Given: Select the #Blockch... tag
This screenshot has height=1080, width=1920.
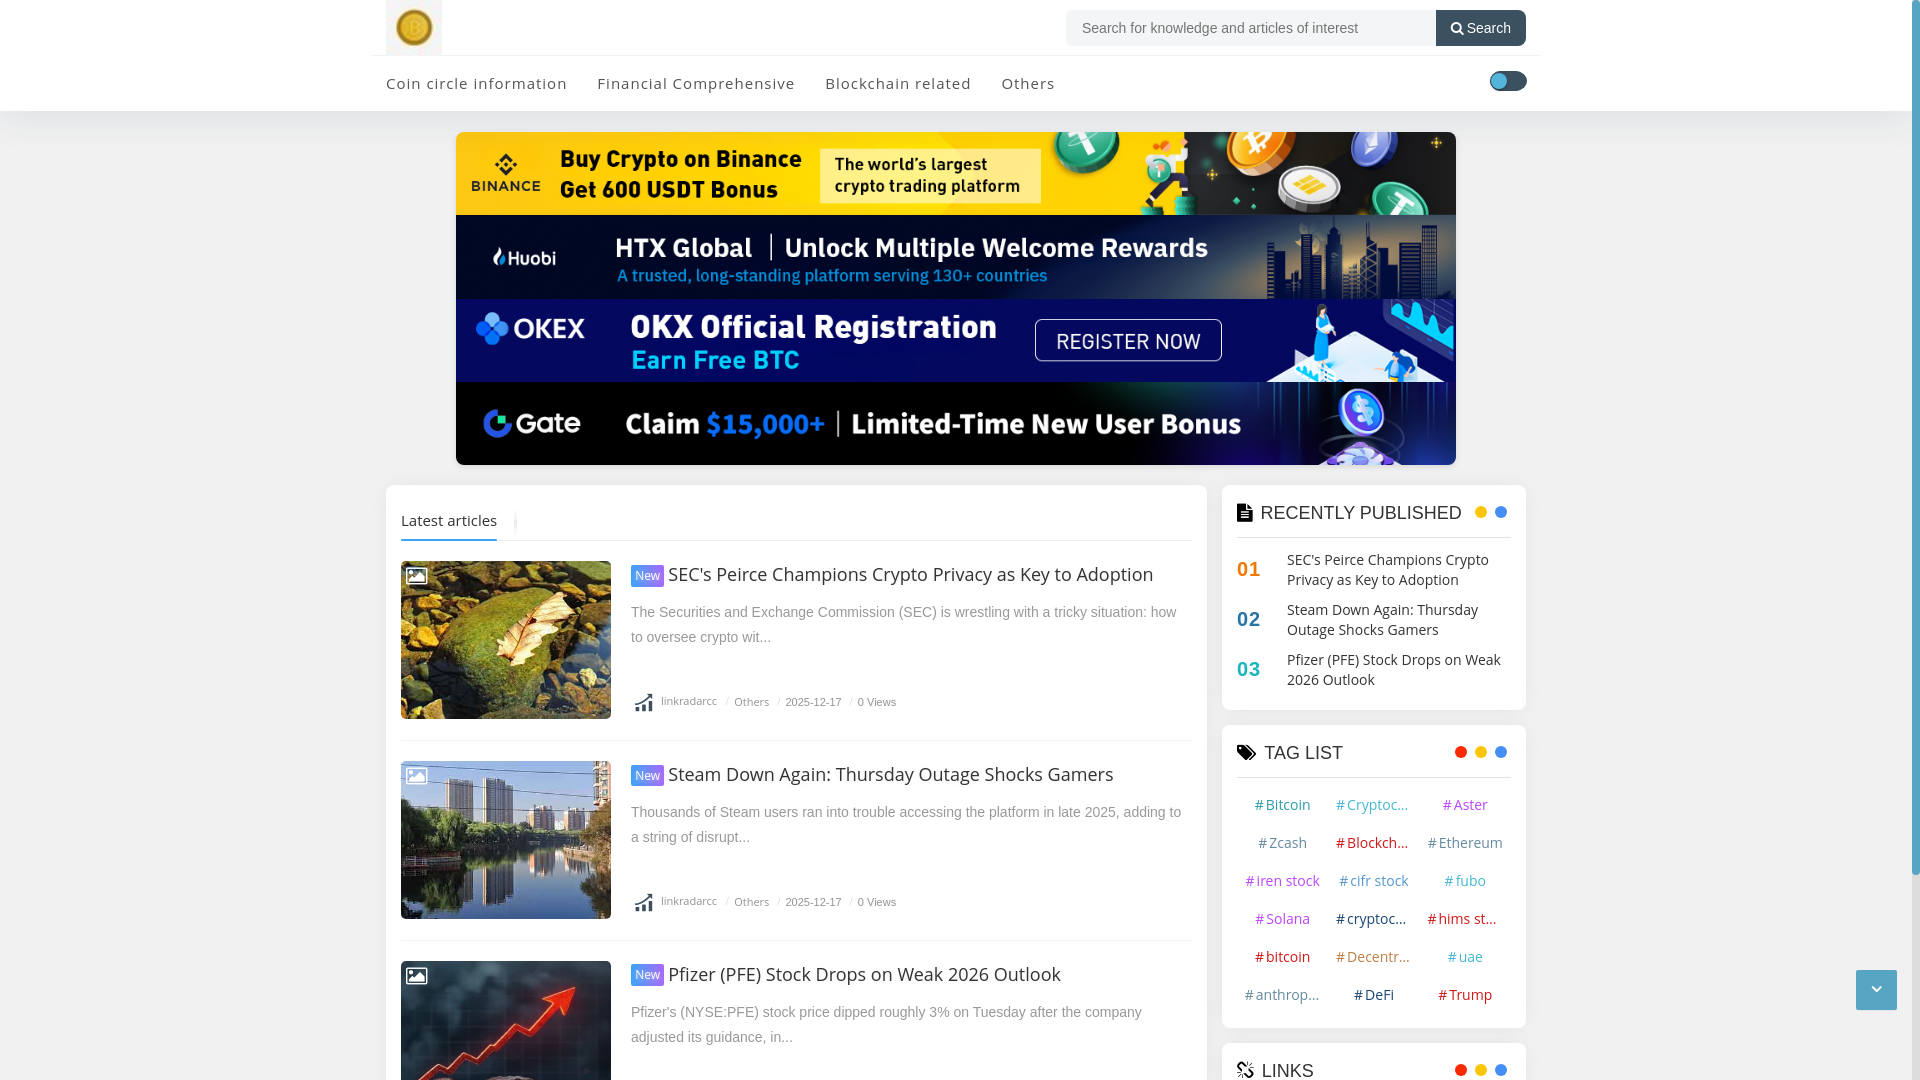Looking at the screenshot, I should point(1372,843).
